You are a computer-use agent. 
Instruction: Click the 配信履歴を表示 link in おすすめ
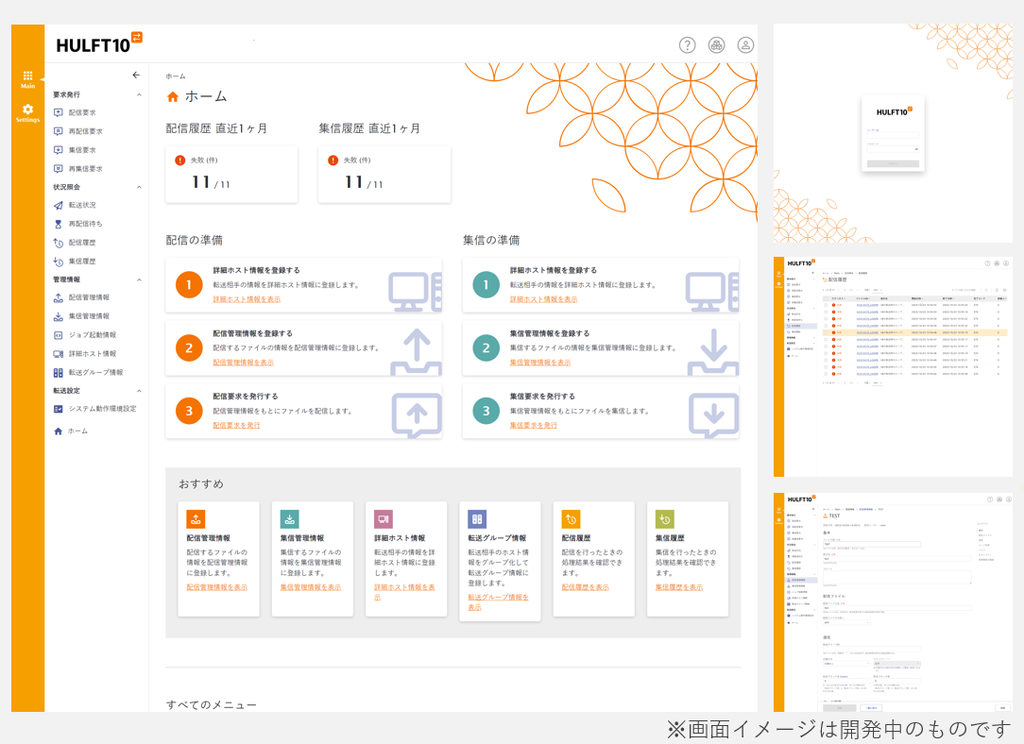[x=585, y=587]
